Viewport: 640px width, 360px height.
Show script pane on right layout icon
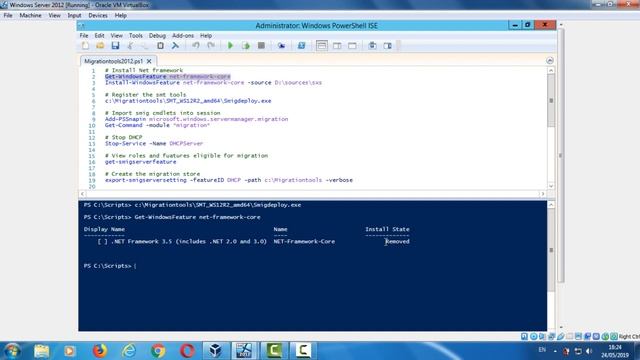(337, 46)
